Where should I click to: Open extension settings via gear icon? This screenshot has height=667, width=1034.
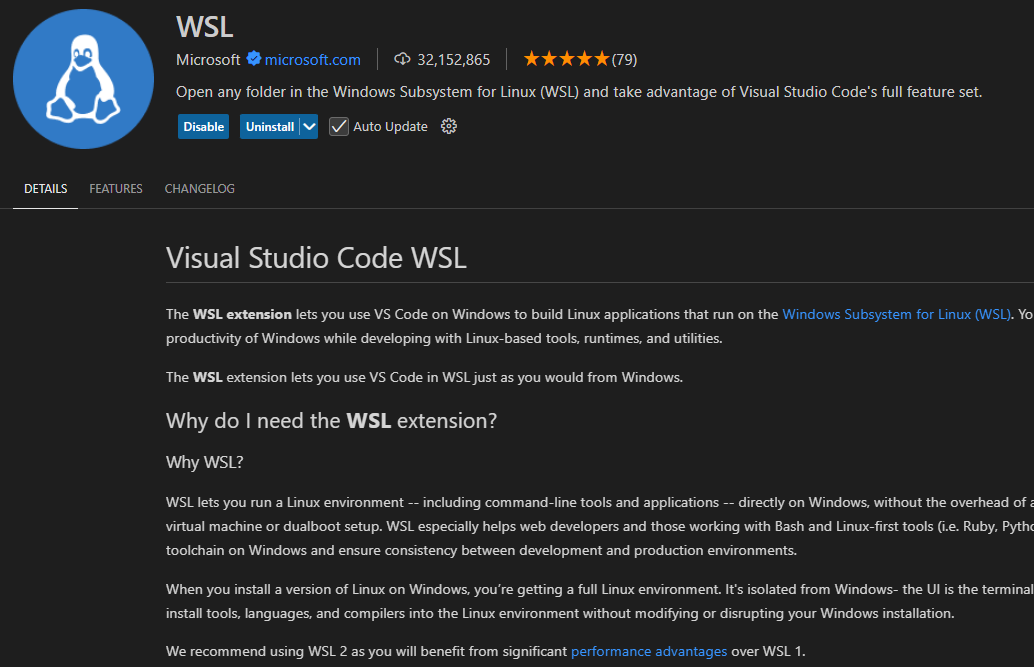[448, 126]
